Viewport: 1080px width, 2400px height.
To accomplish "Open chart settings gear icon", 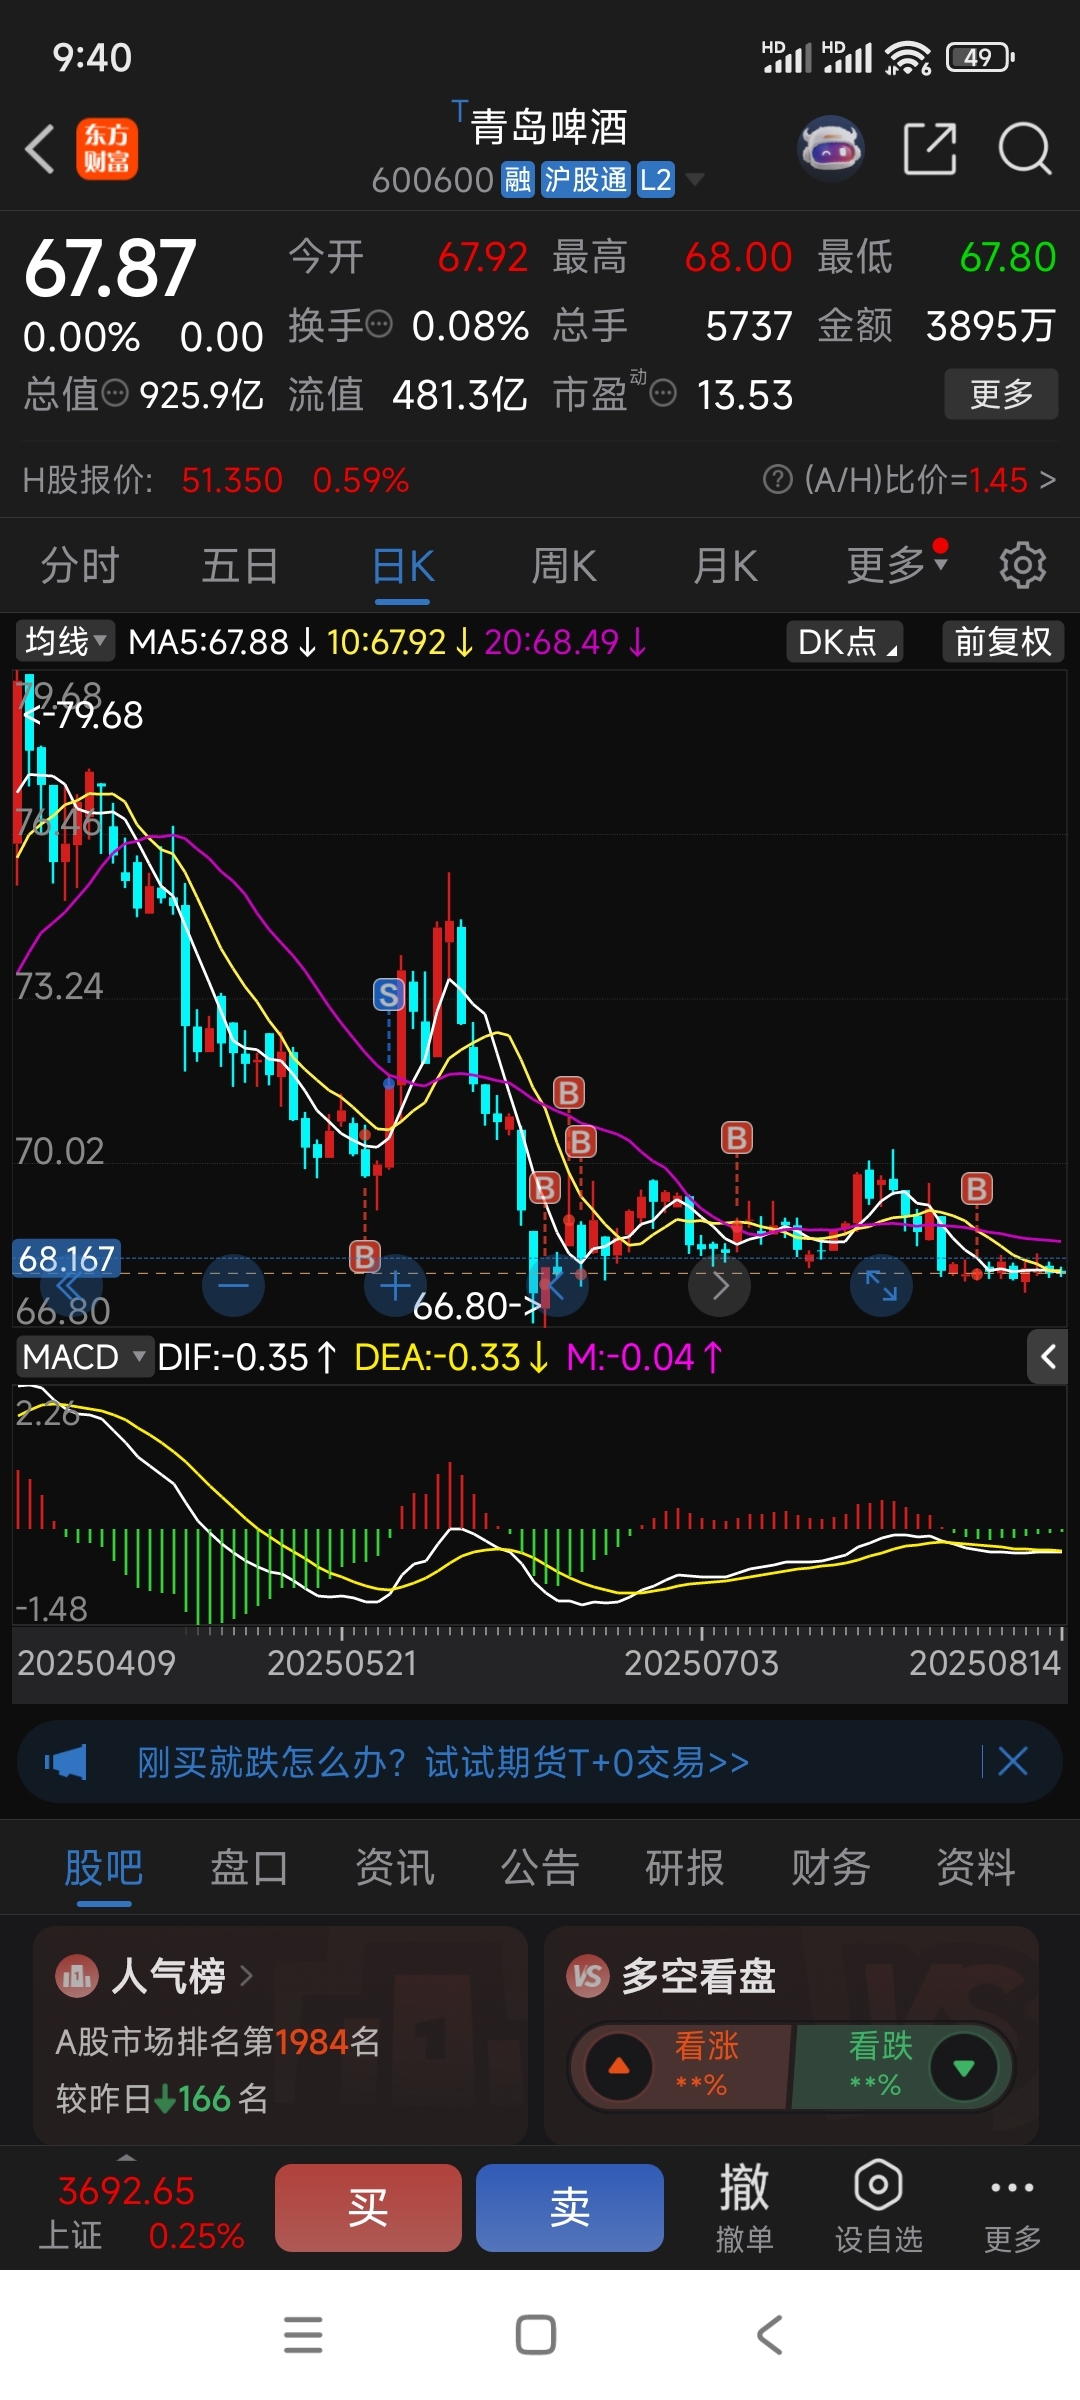I will coord(1023,565).
